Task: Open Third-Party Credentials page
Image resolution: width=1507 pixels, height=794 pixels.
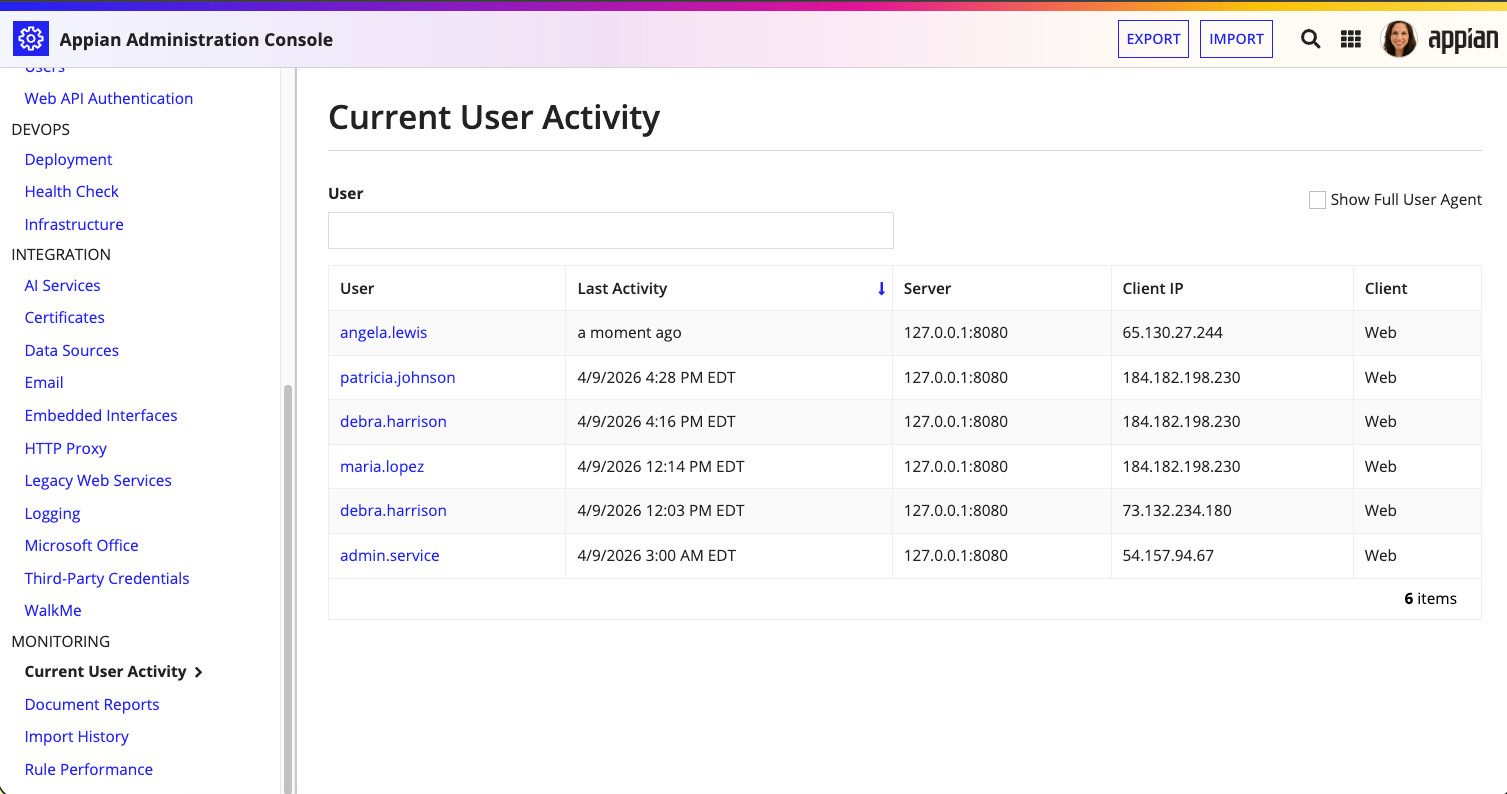Action: [107, 578]
